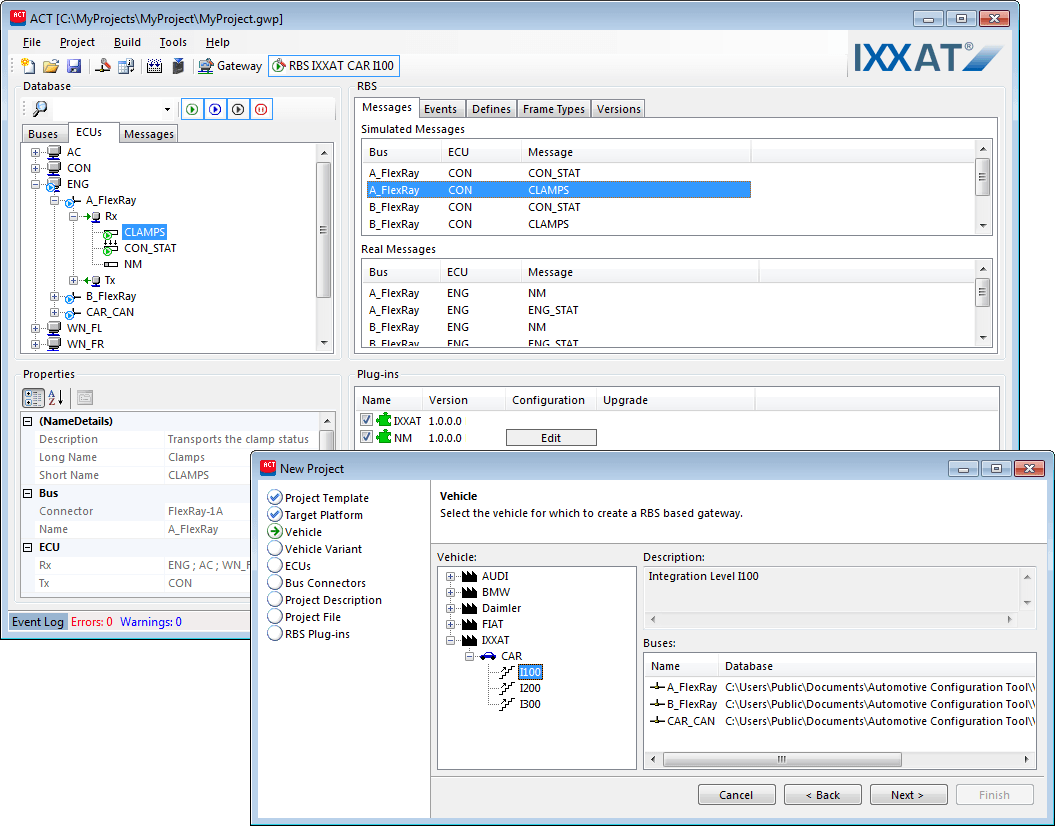
Task: Switch to the Versions tab in RBS
Action: tap(618, 109)
